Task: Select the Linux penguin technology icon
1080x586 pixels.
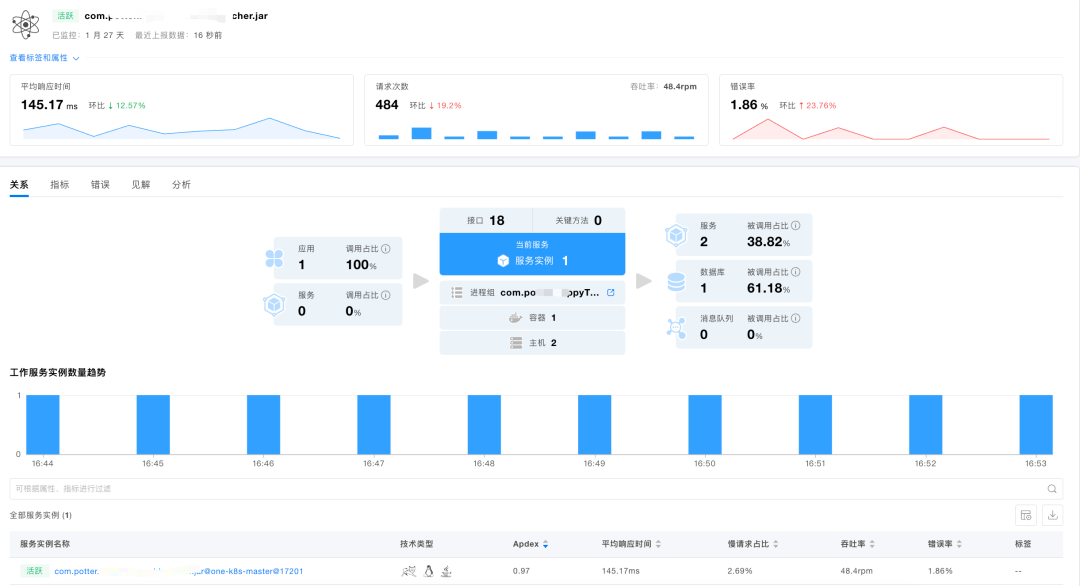Action: (427, 571)
